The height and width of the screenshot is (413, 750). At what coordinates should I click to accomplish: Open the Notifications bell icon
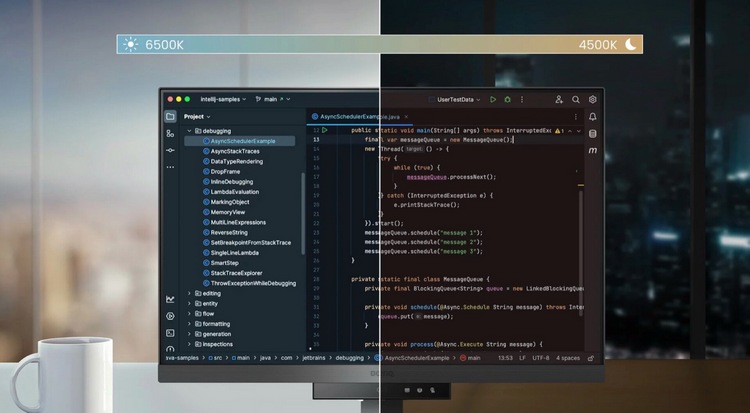(x=592, y=116)
